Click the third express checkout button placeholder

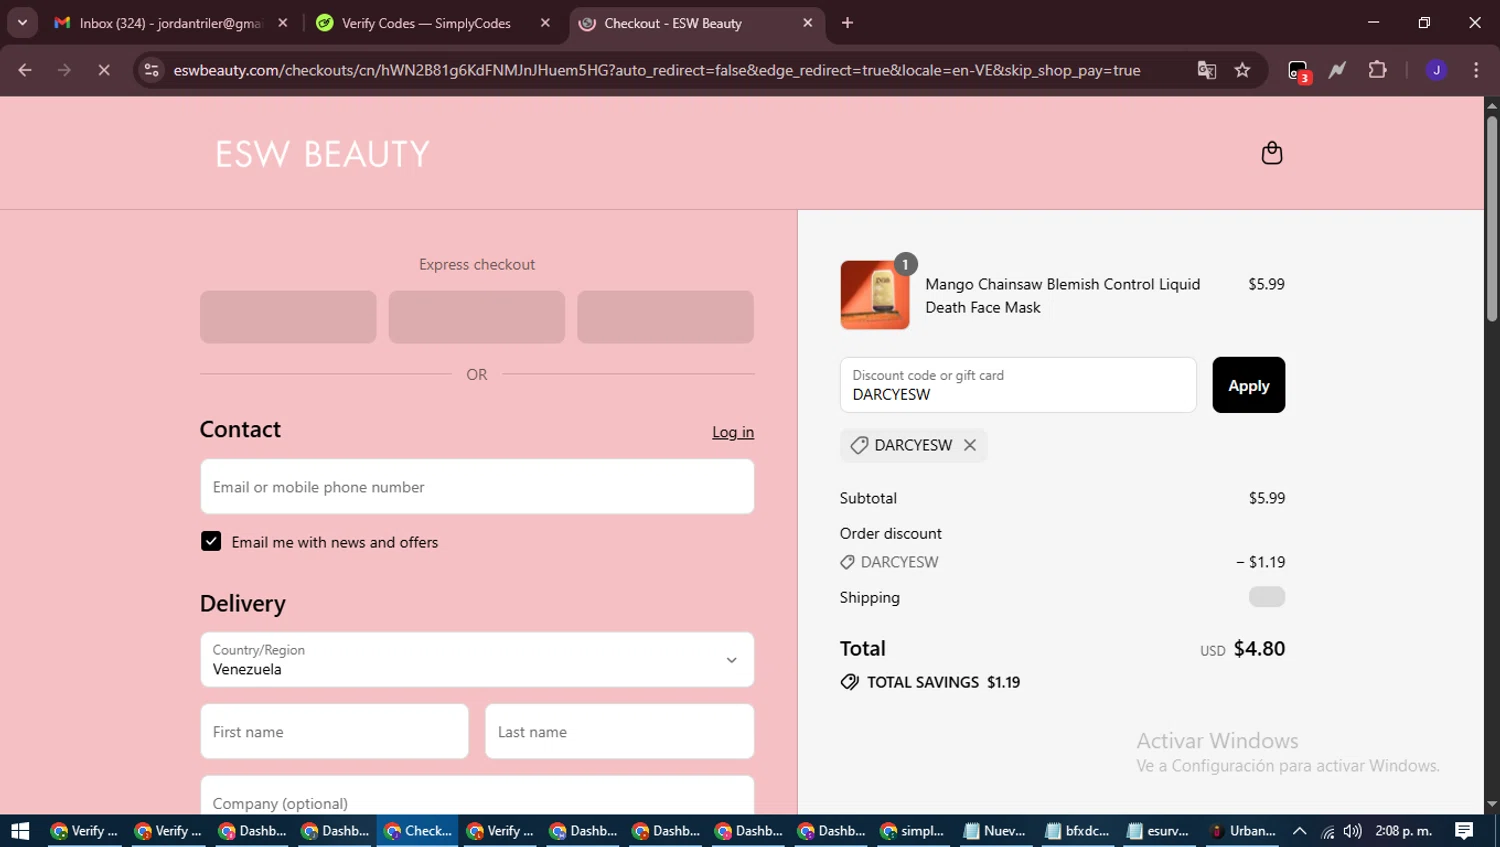(x=666, y=317)
